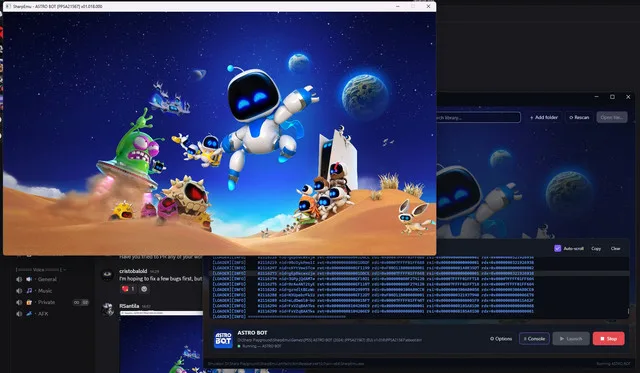Clear the console log
The width and height of the screenshot is (640, 373).
pyautogui.click(x=615, y=248)
